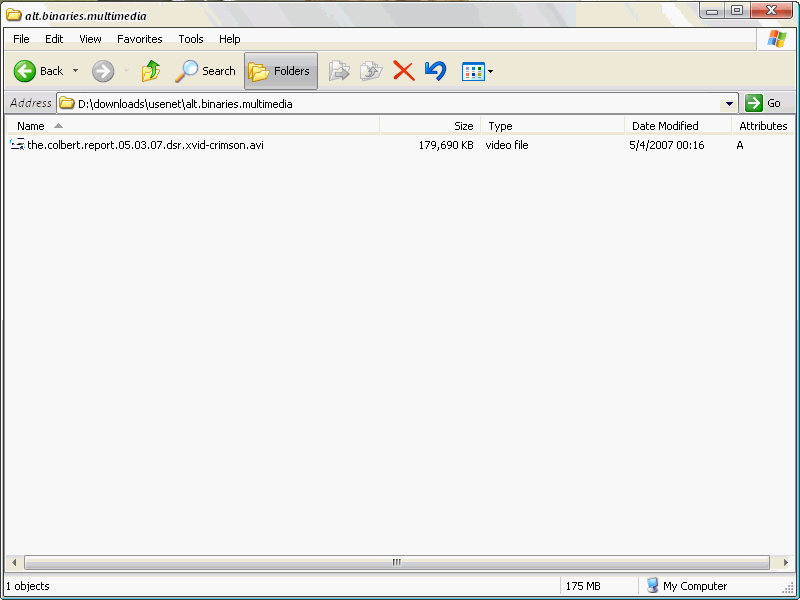The height and width of the screenshot is (600, 800).
Task: Open the Back history dropdown arrow
Action: pos(76,71)
